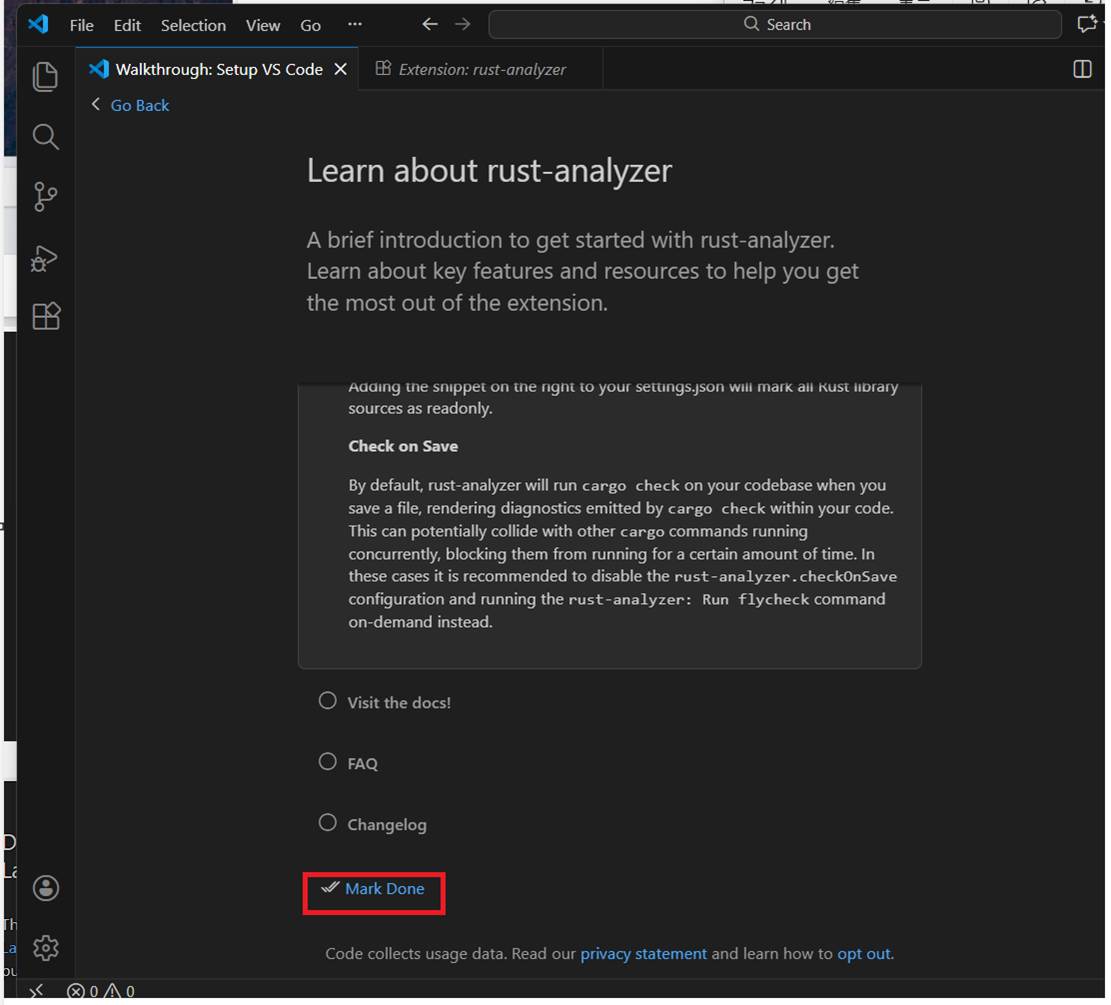Open the Search view icon
This screenshot has height=1005, width=1111.
tap(46, 137)
